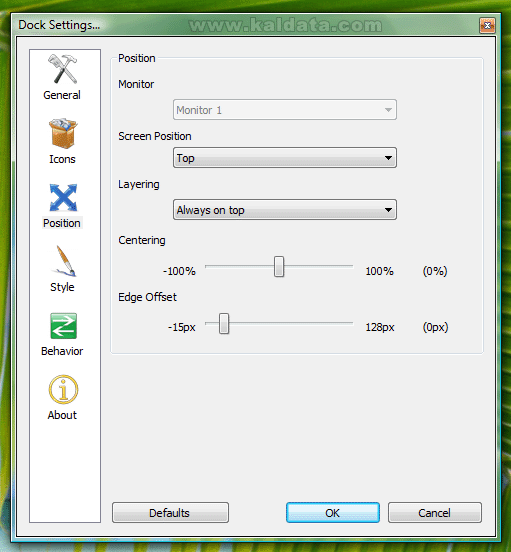This screenshot has width=511, height=552.
Task: Switch to the General tab label
Action: point(62,95)
